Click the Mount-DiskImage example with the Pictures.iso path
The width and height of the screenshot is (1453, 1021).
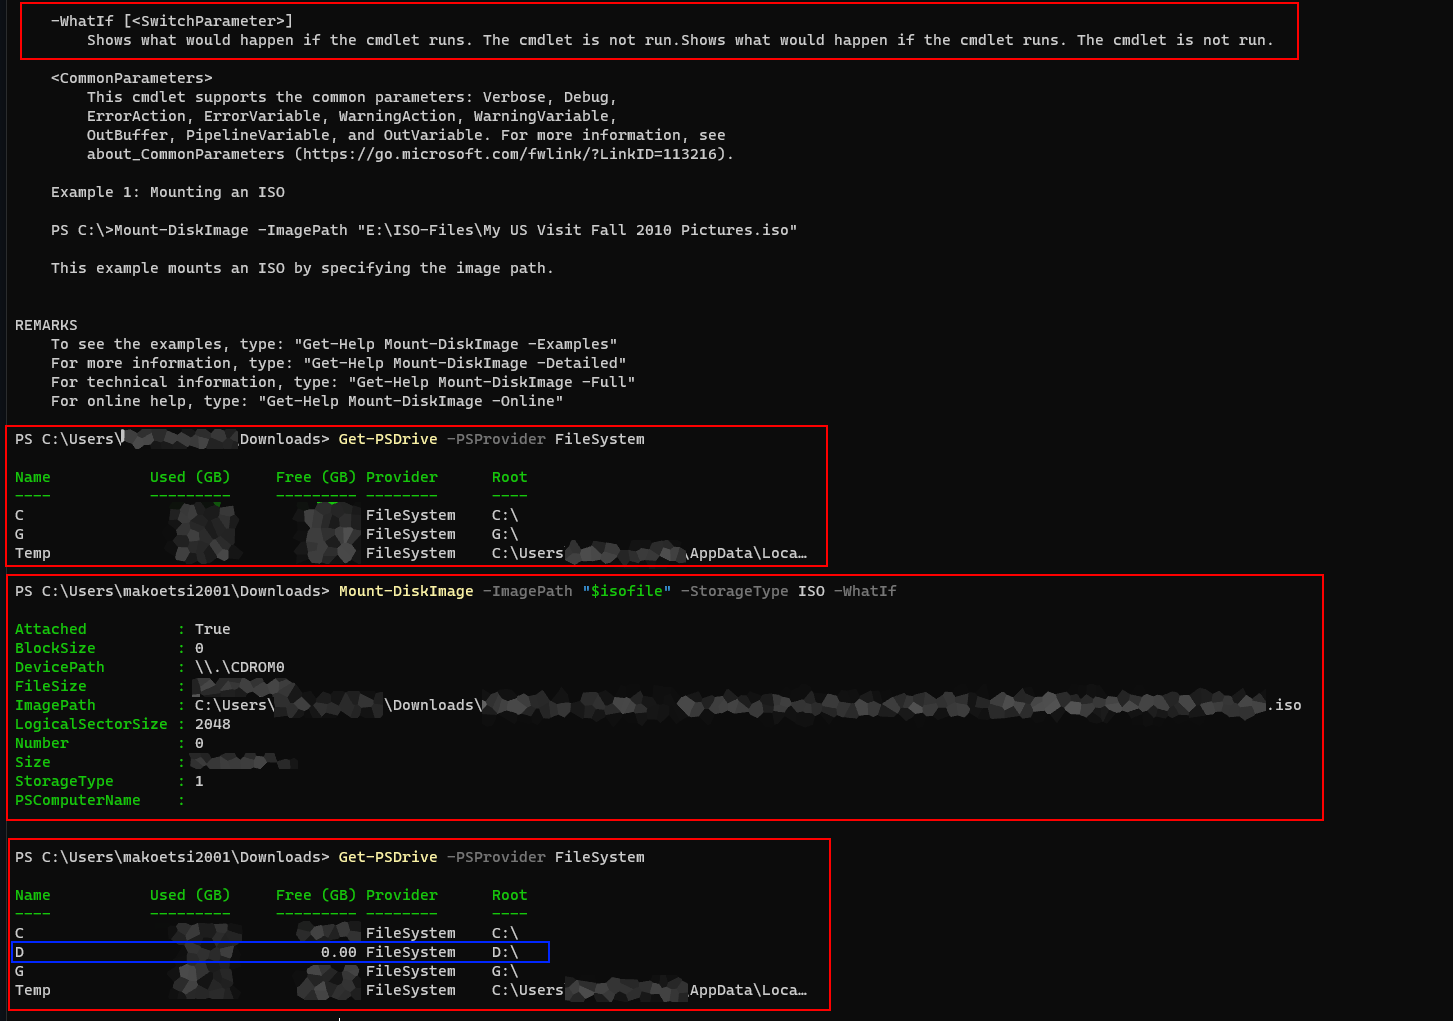(x=424, y=230)
